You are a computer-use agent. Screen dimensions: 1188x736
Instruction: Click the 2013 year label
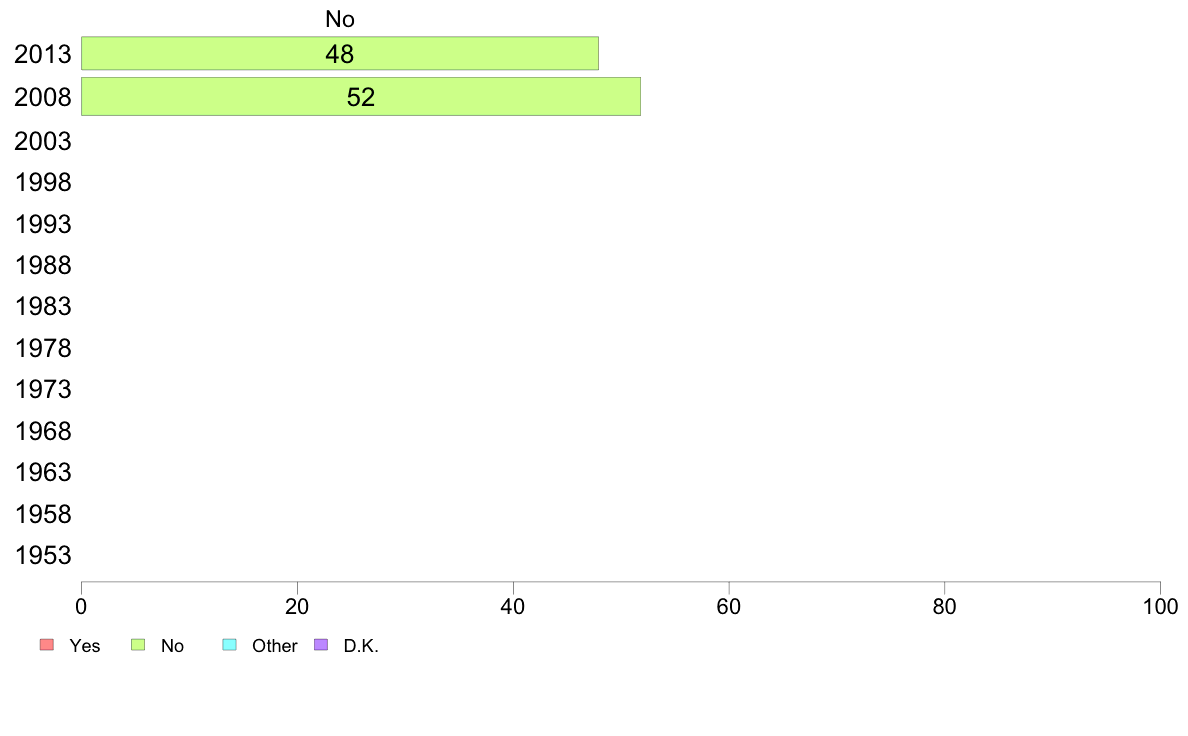(43, 55)
